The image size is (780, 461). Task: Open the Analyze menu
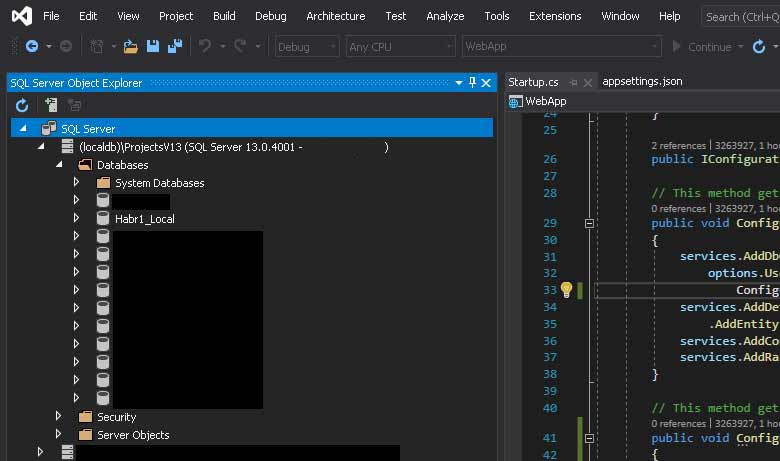coord(445,16)
